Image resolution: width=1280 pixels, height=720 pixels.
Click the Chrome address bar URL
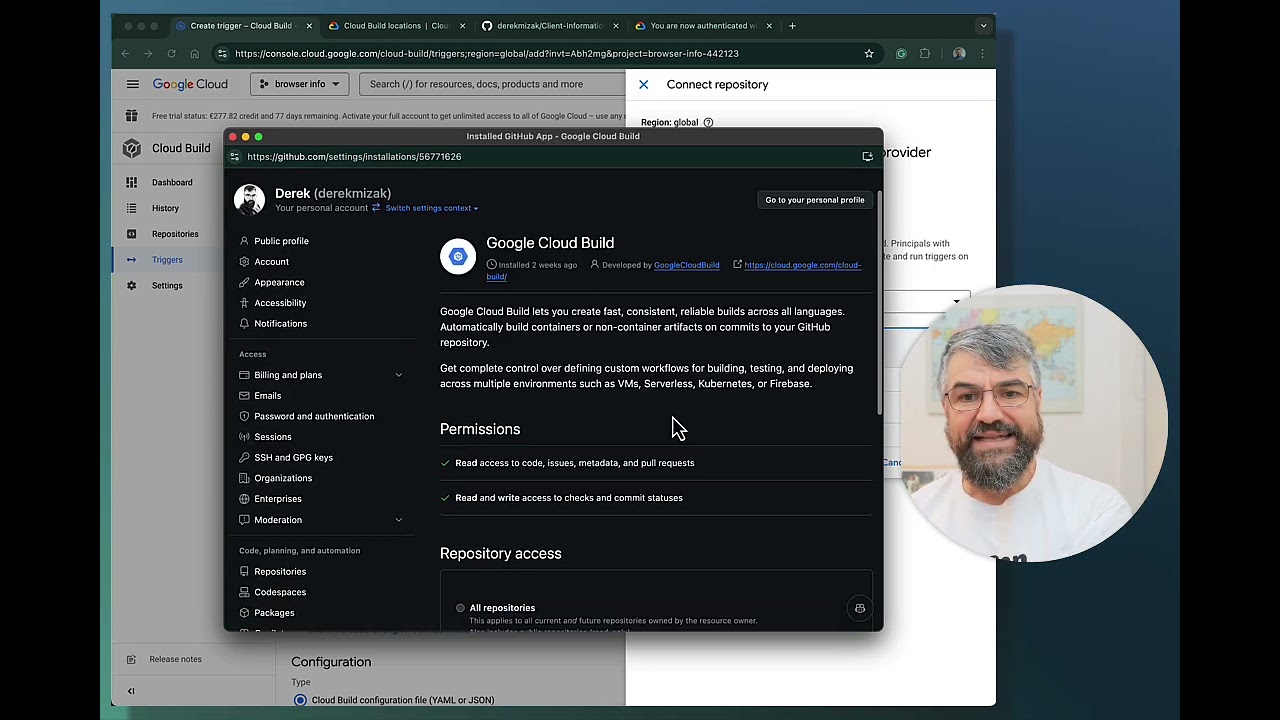487,54
